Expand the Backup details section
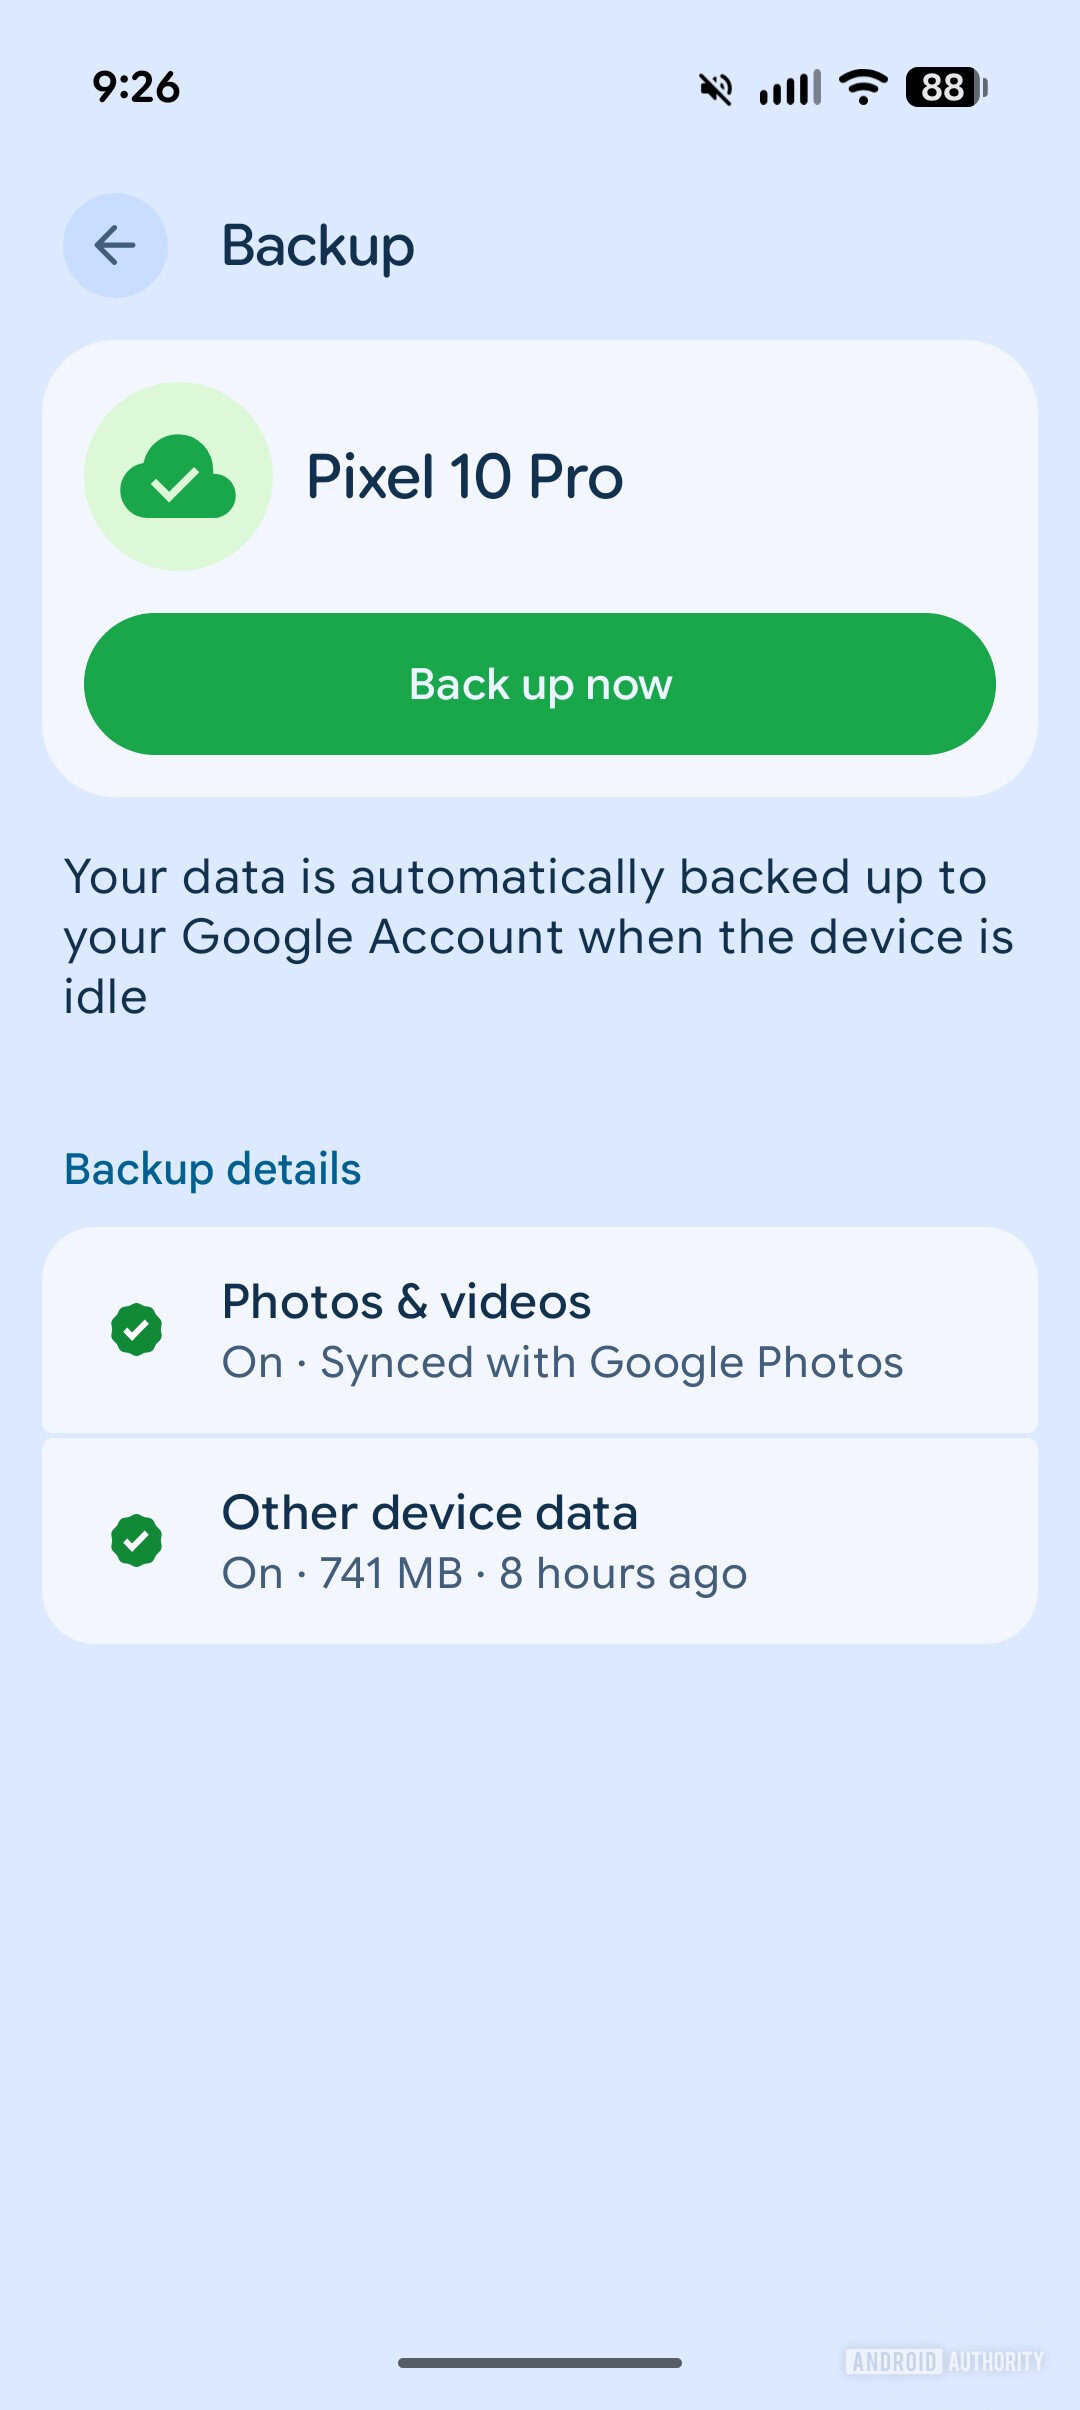 (212, 1168)
